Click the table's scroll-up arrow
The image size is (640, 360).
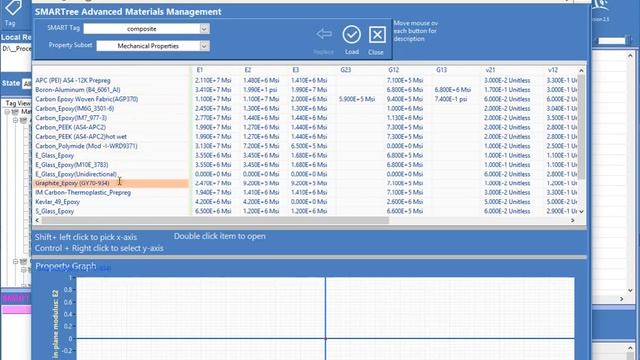(x=581, y=70)
